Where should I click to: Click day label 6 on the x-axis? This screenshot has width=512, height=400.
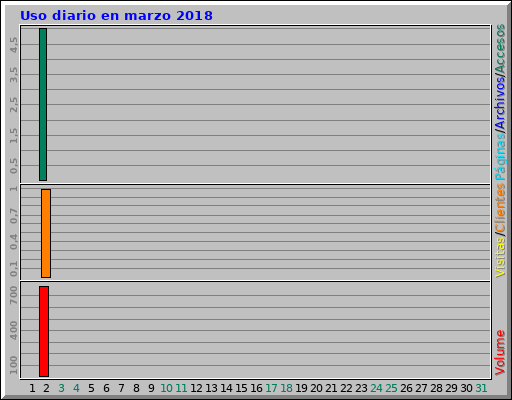106,388
